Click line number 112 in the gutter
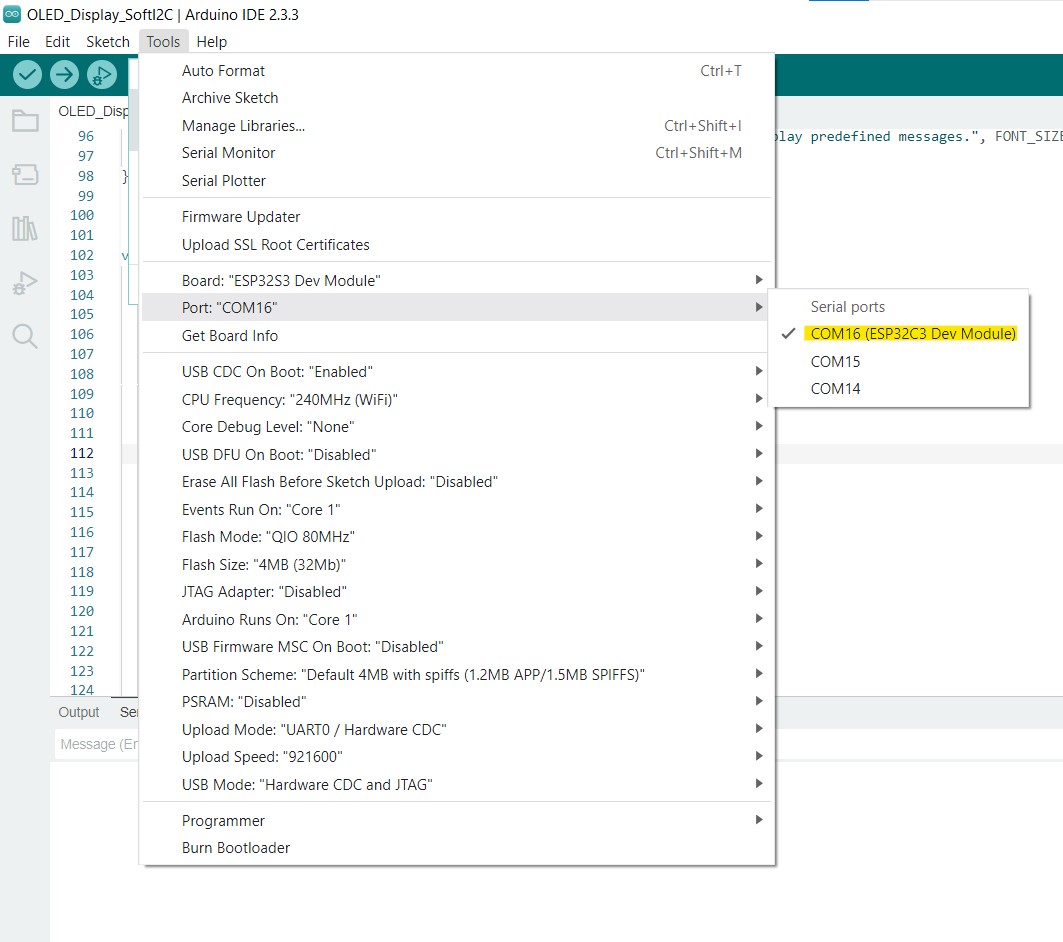 (82, 453)
